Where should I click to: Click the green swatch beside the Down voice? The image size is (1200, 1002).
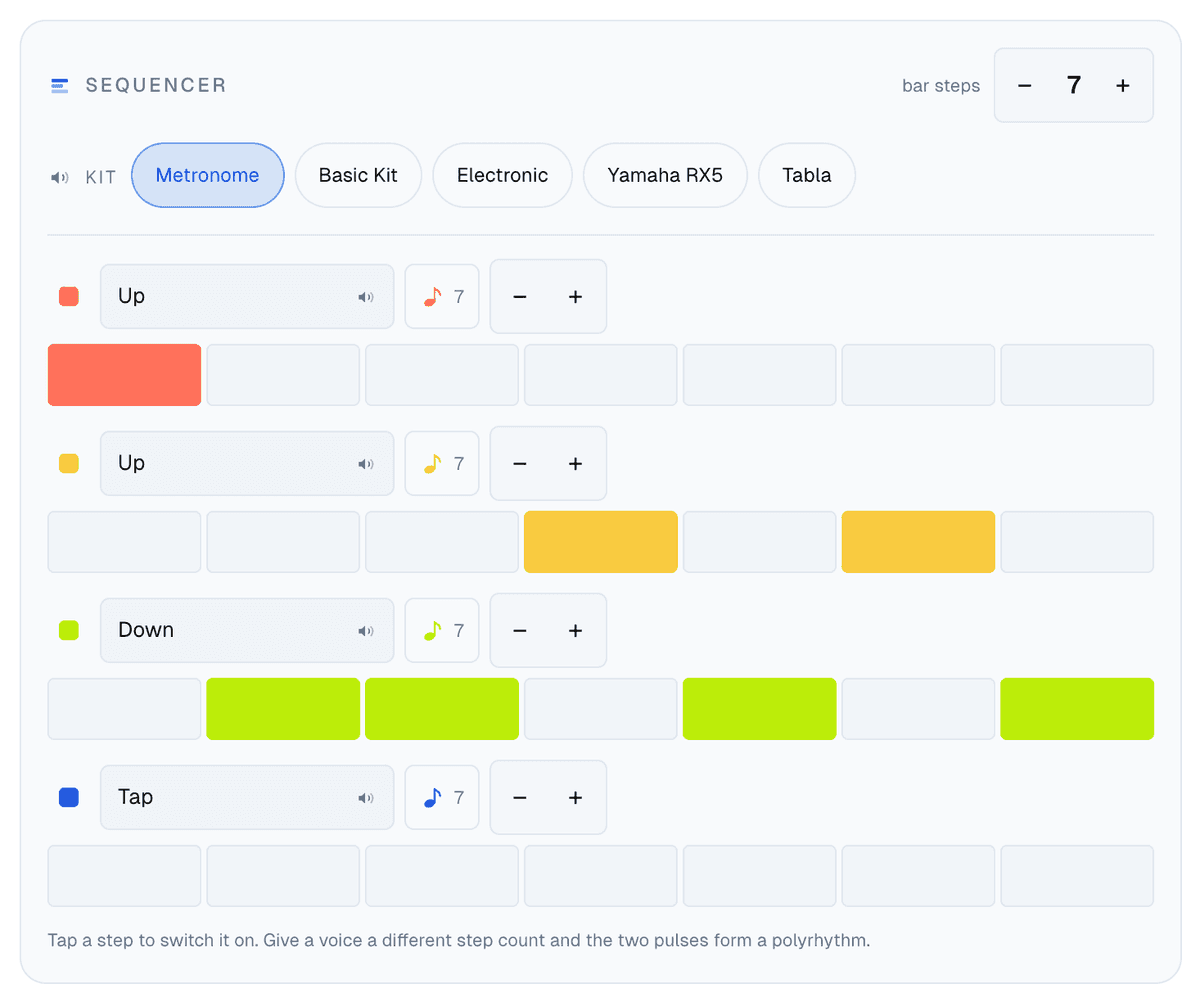[x=69, y=630]
